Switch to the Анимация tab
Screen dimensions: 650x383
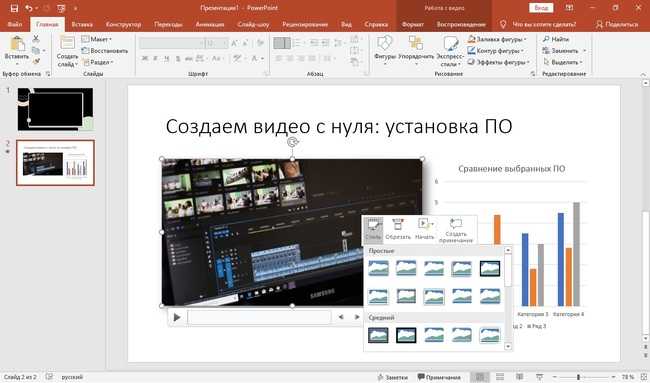click(x=210, y=24)
